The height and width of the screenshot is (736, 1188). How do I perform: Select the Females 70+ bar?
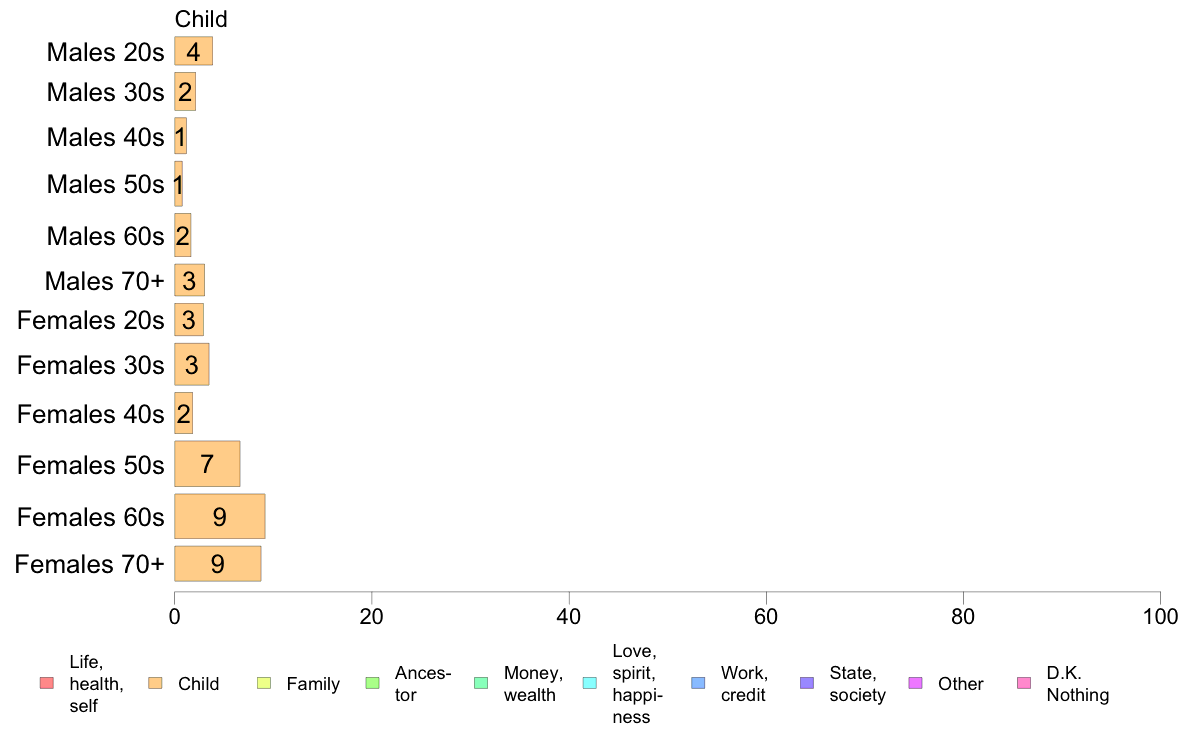coord(217,564)
